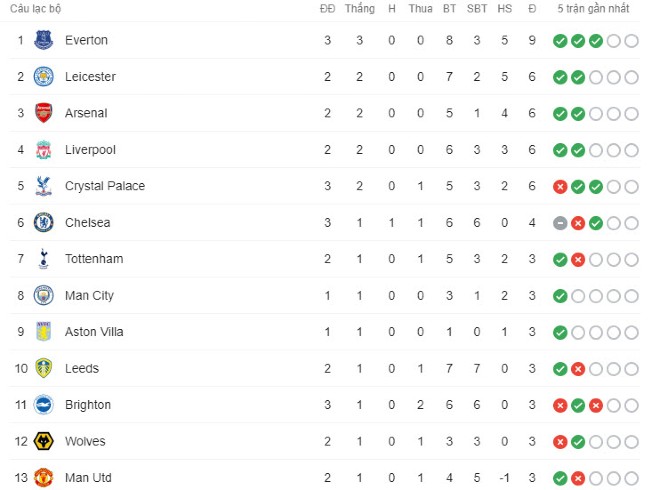Click the '5 trận gần nhất' header

point(594,9)
